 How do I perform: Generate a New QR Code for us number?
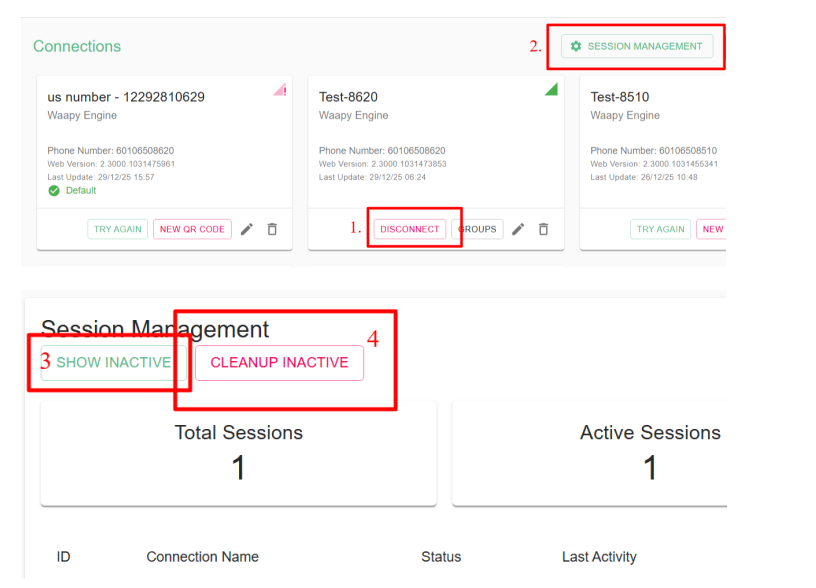click(x=192, y=229)
